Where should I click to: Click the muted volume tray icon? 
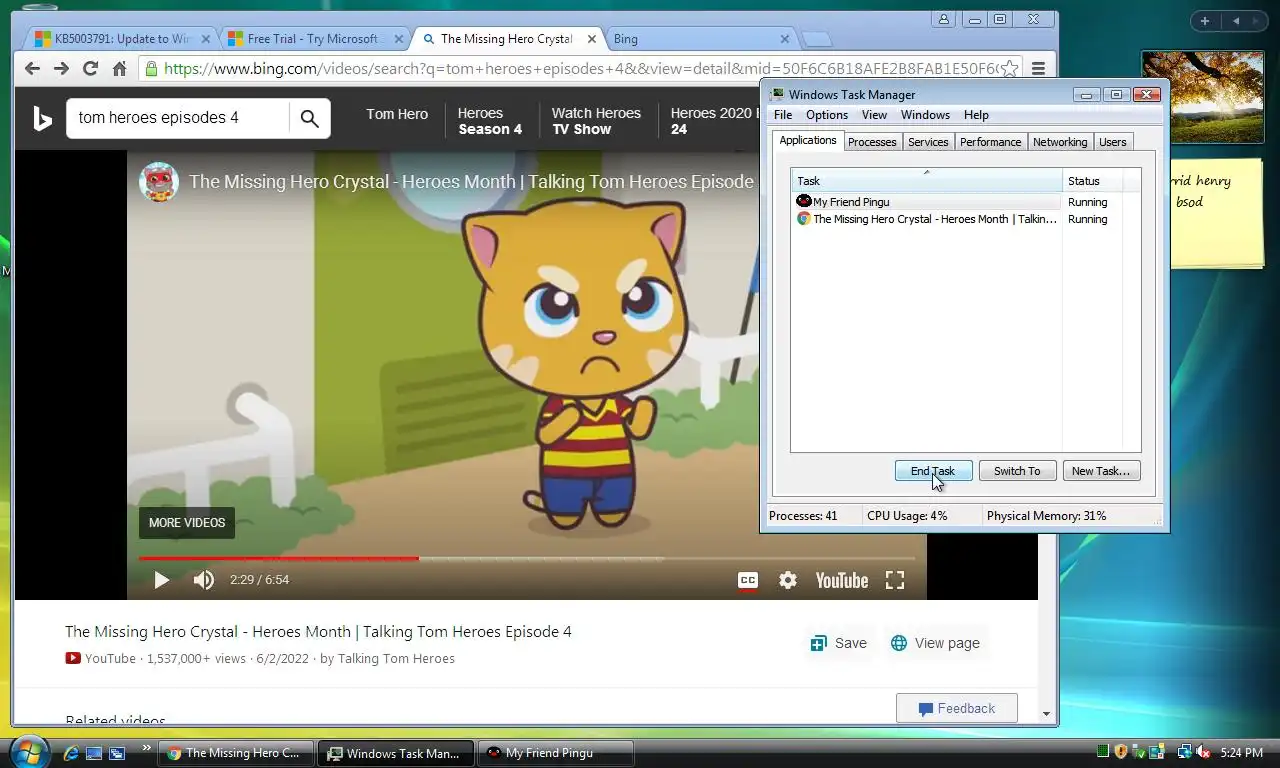pos(1203,752)
